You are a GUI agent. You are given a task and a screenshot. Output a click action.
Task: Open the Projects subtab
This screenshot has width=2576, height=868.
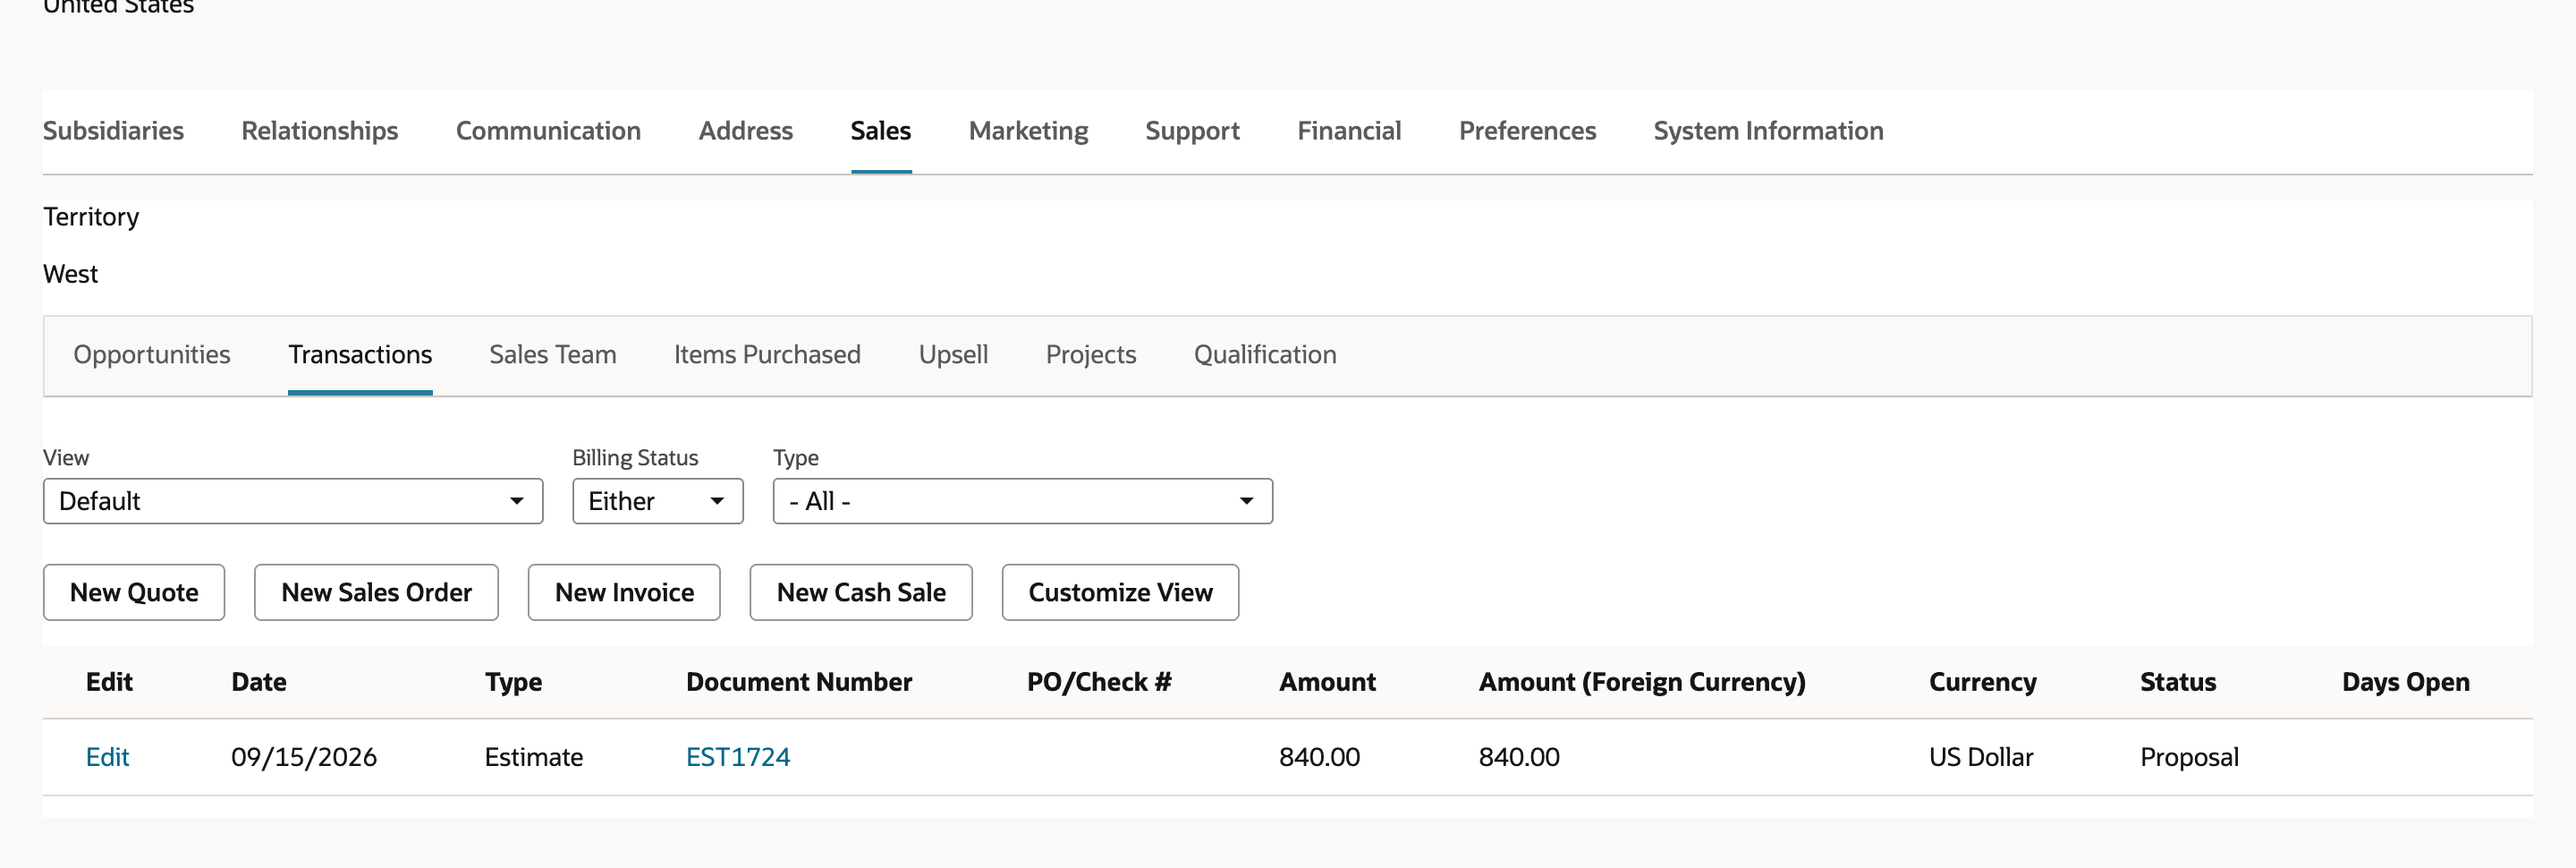click(x=1091, y=355)
